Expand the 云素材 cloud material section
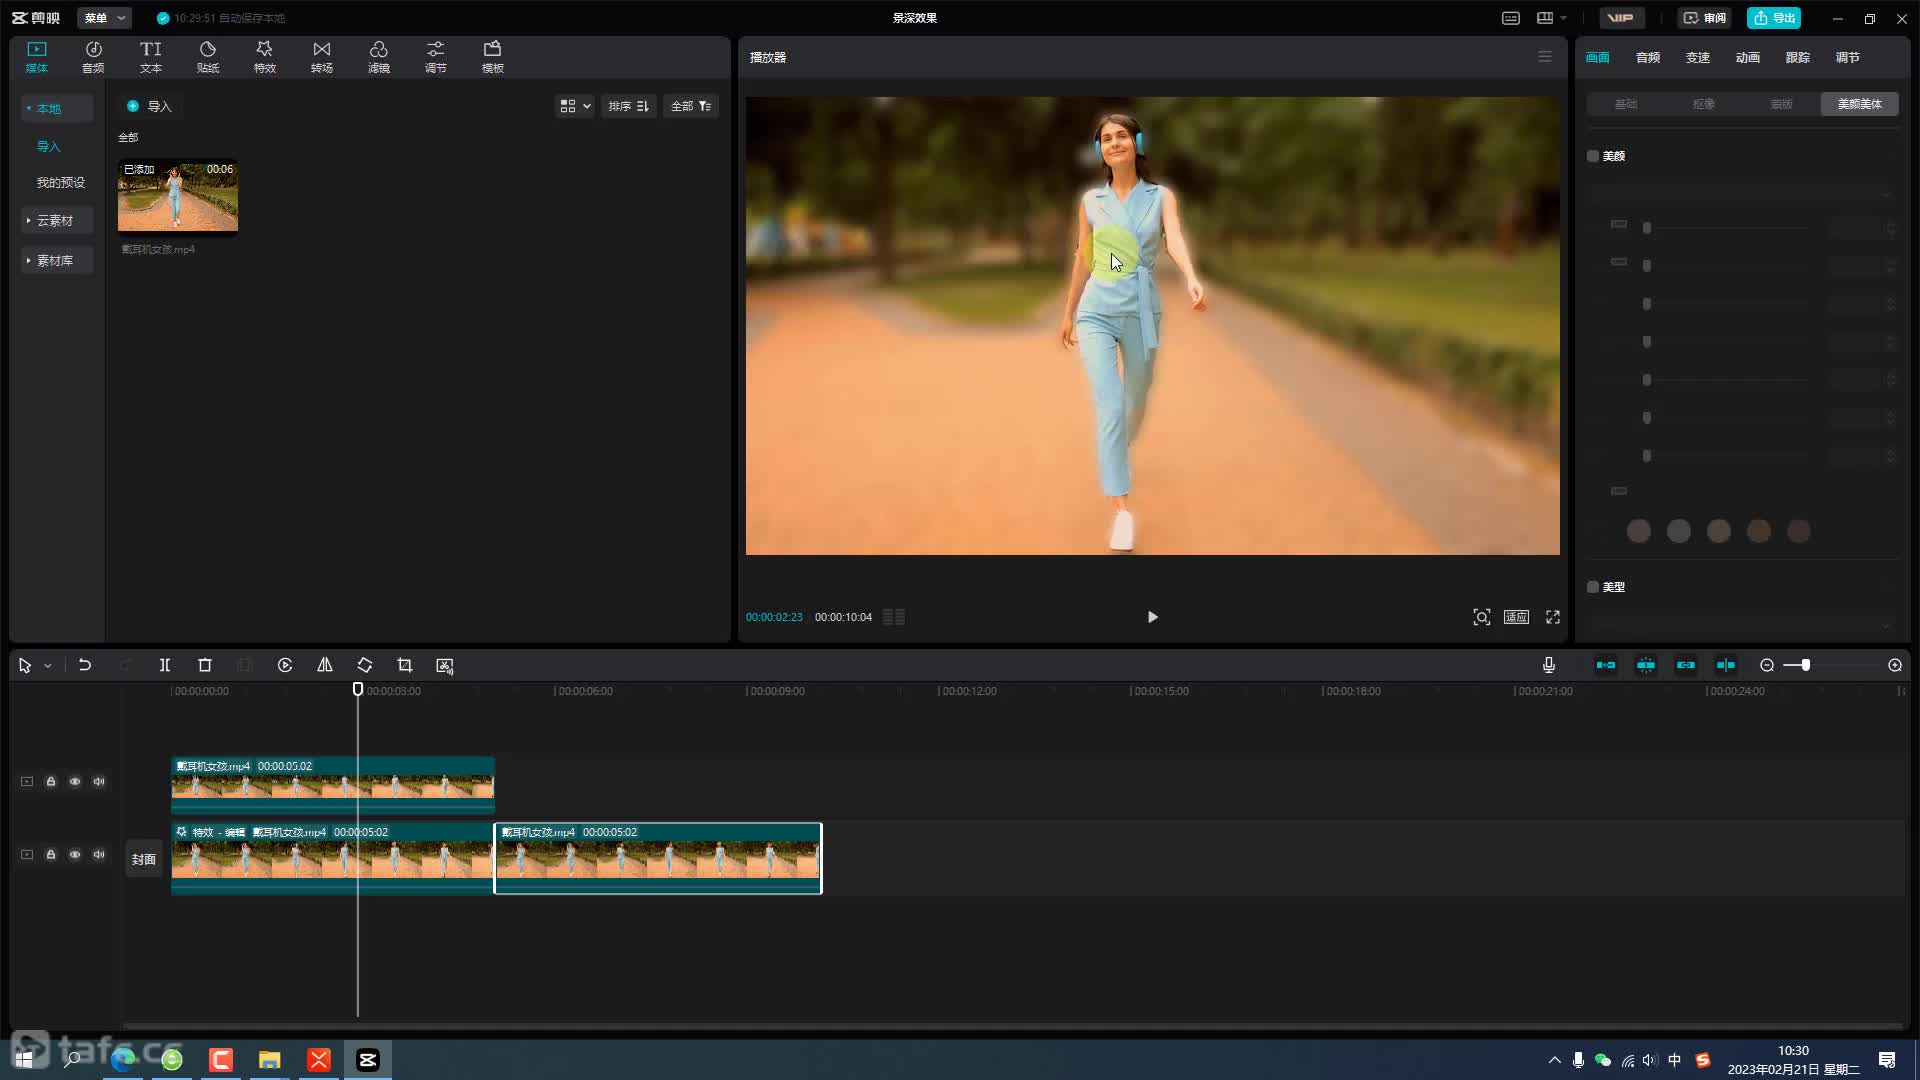 point(57,220)
